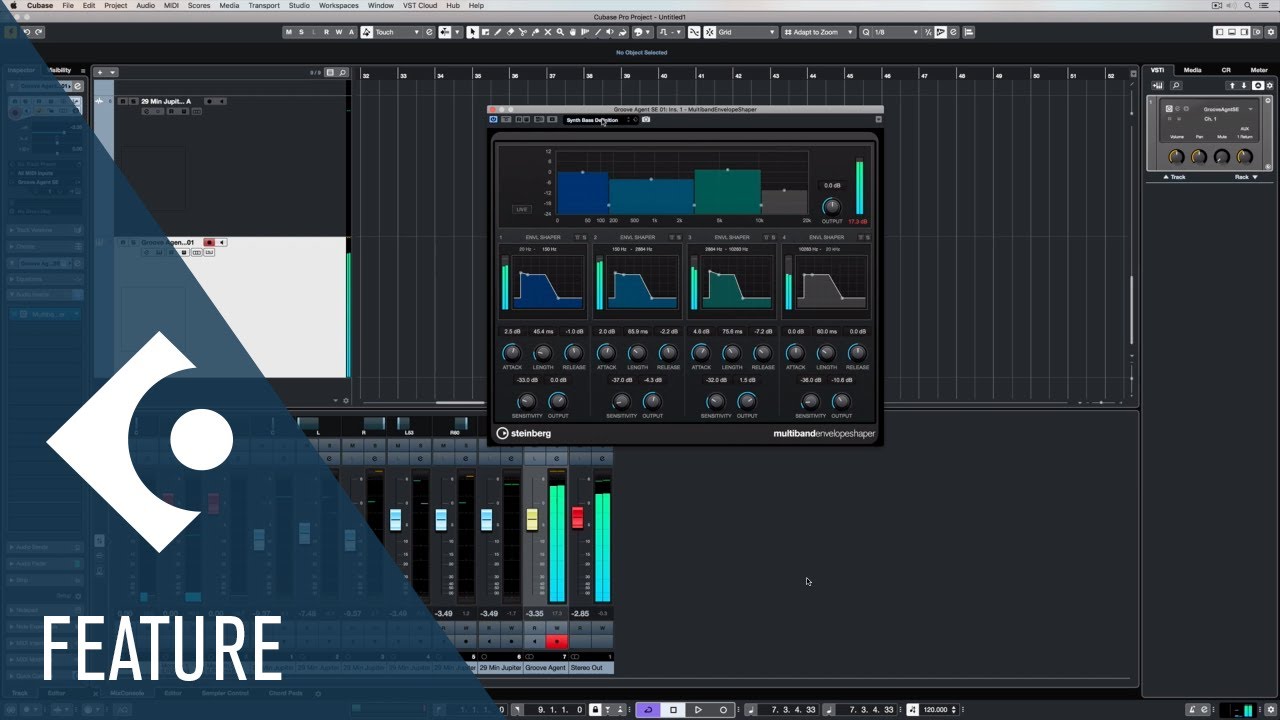
Task: Open the 1/8 quantize preset dropdown
Action: tap(896, 32)
